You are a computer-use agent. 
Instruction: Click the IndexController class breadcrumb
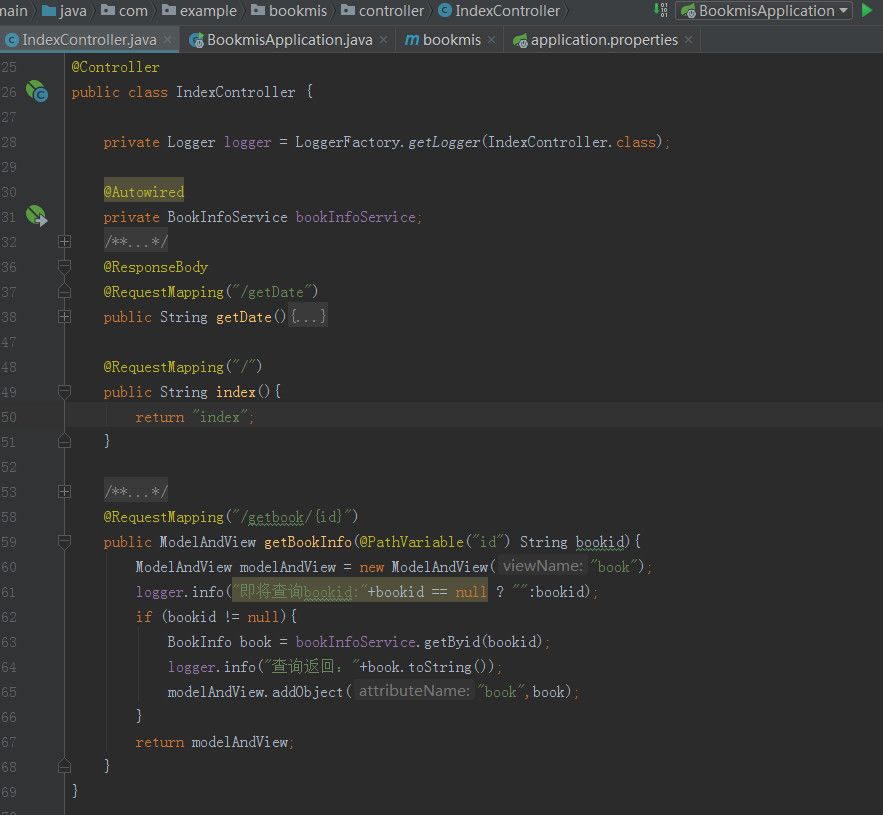pos(500,11)
